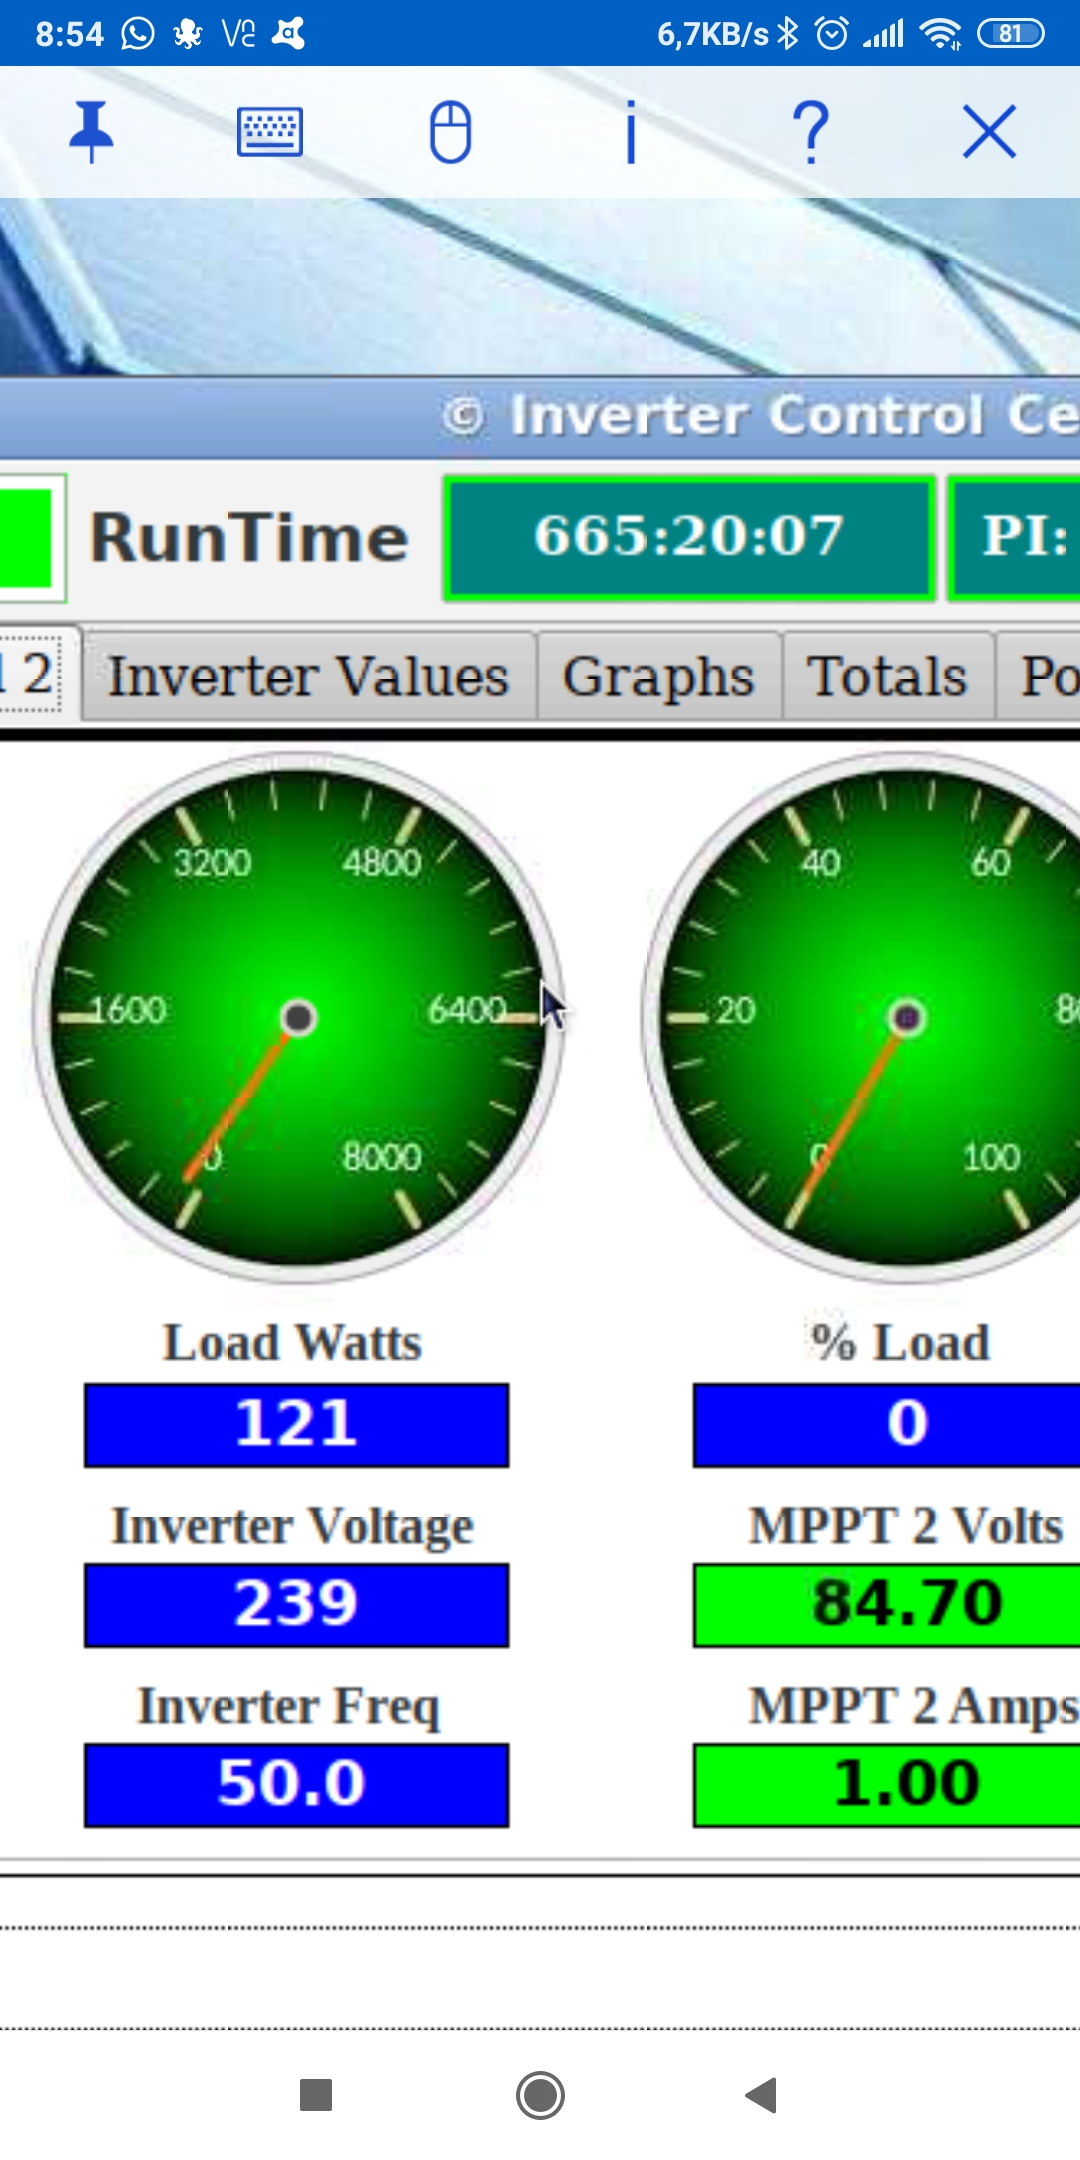Tap the Android home circle button
This screenshot has height=2160, width=1080.
click(x=540, y=2094)
